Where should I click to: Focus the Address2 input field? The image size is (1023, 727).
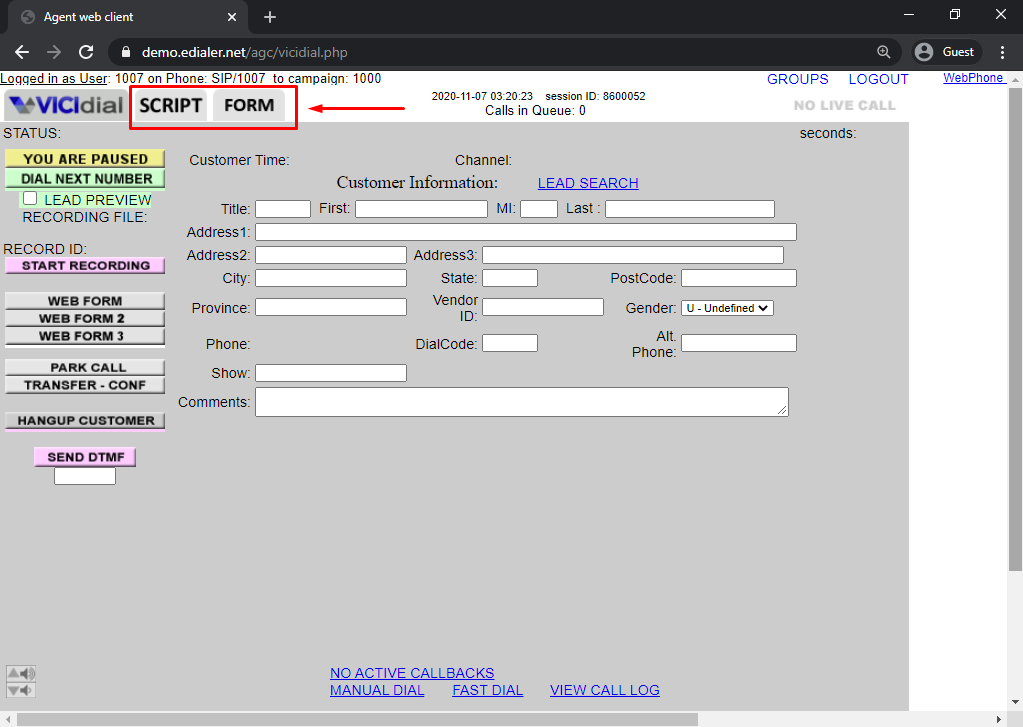point(331,255)
